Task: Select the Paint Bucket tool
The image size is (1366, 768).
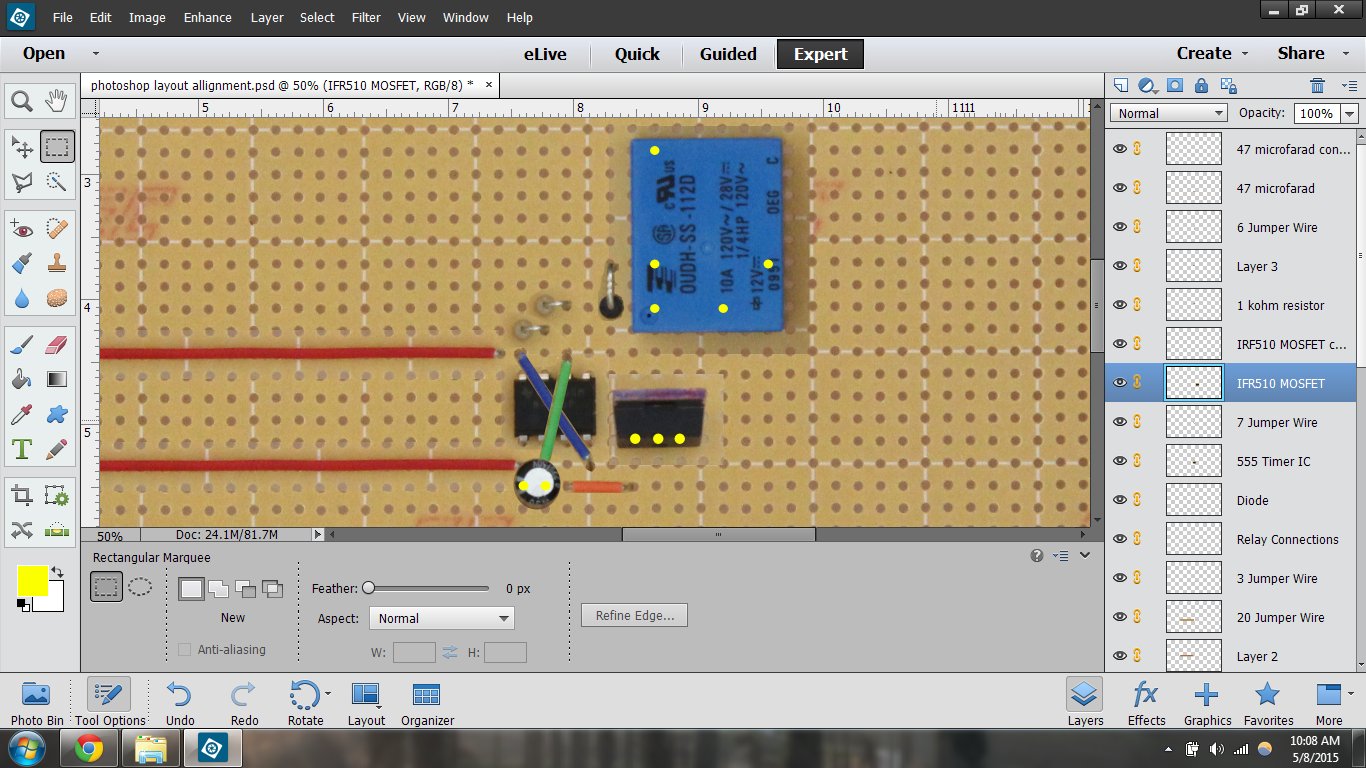Action: point(22,380)
